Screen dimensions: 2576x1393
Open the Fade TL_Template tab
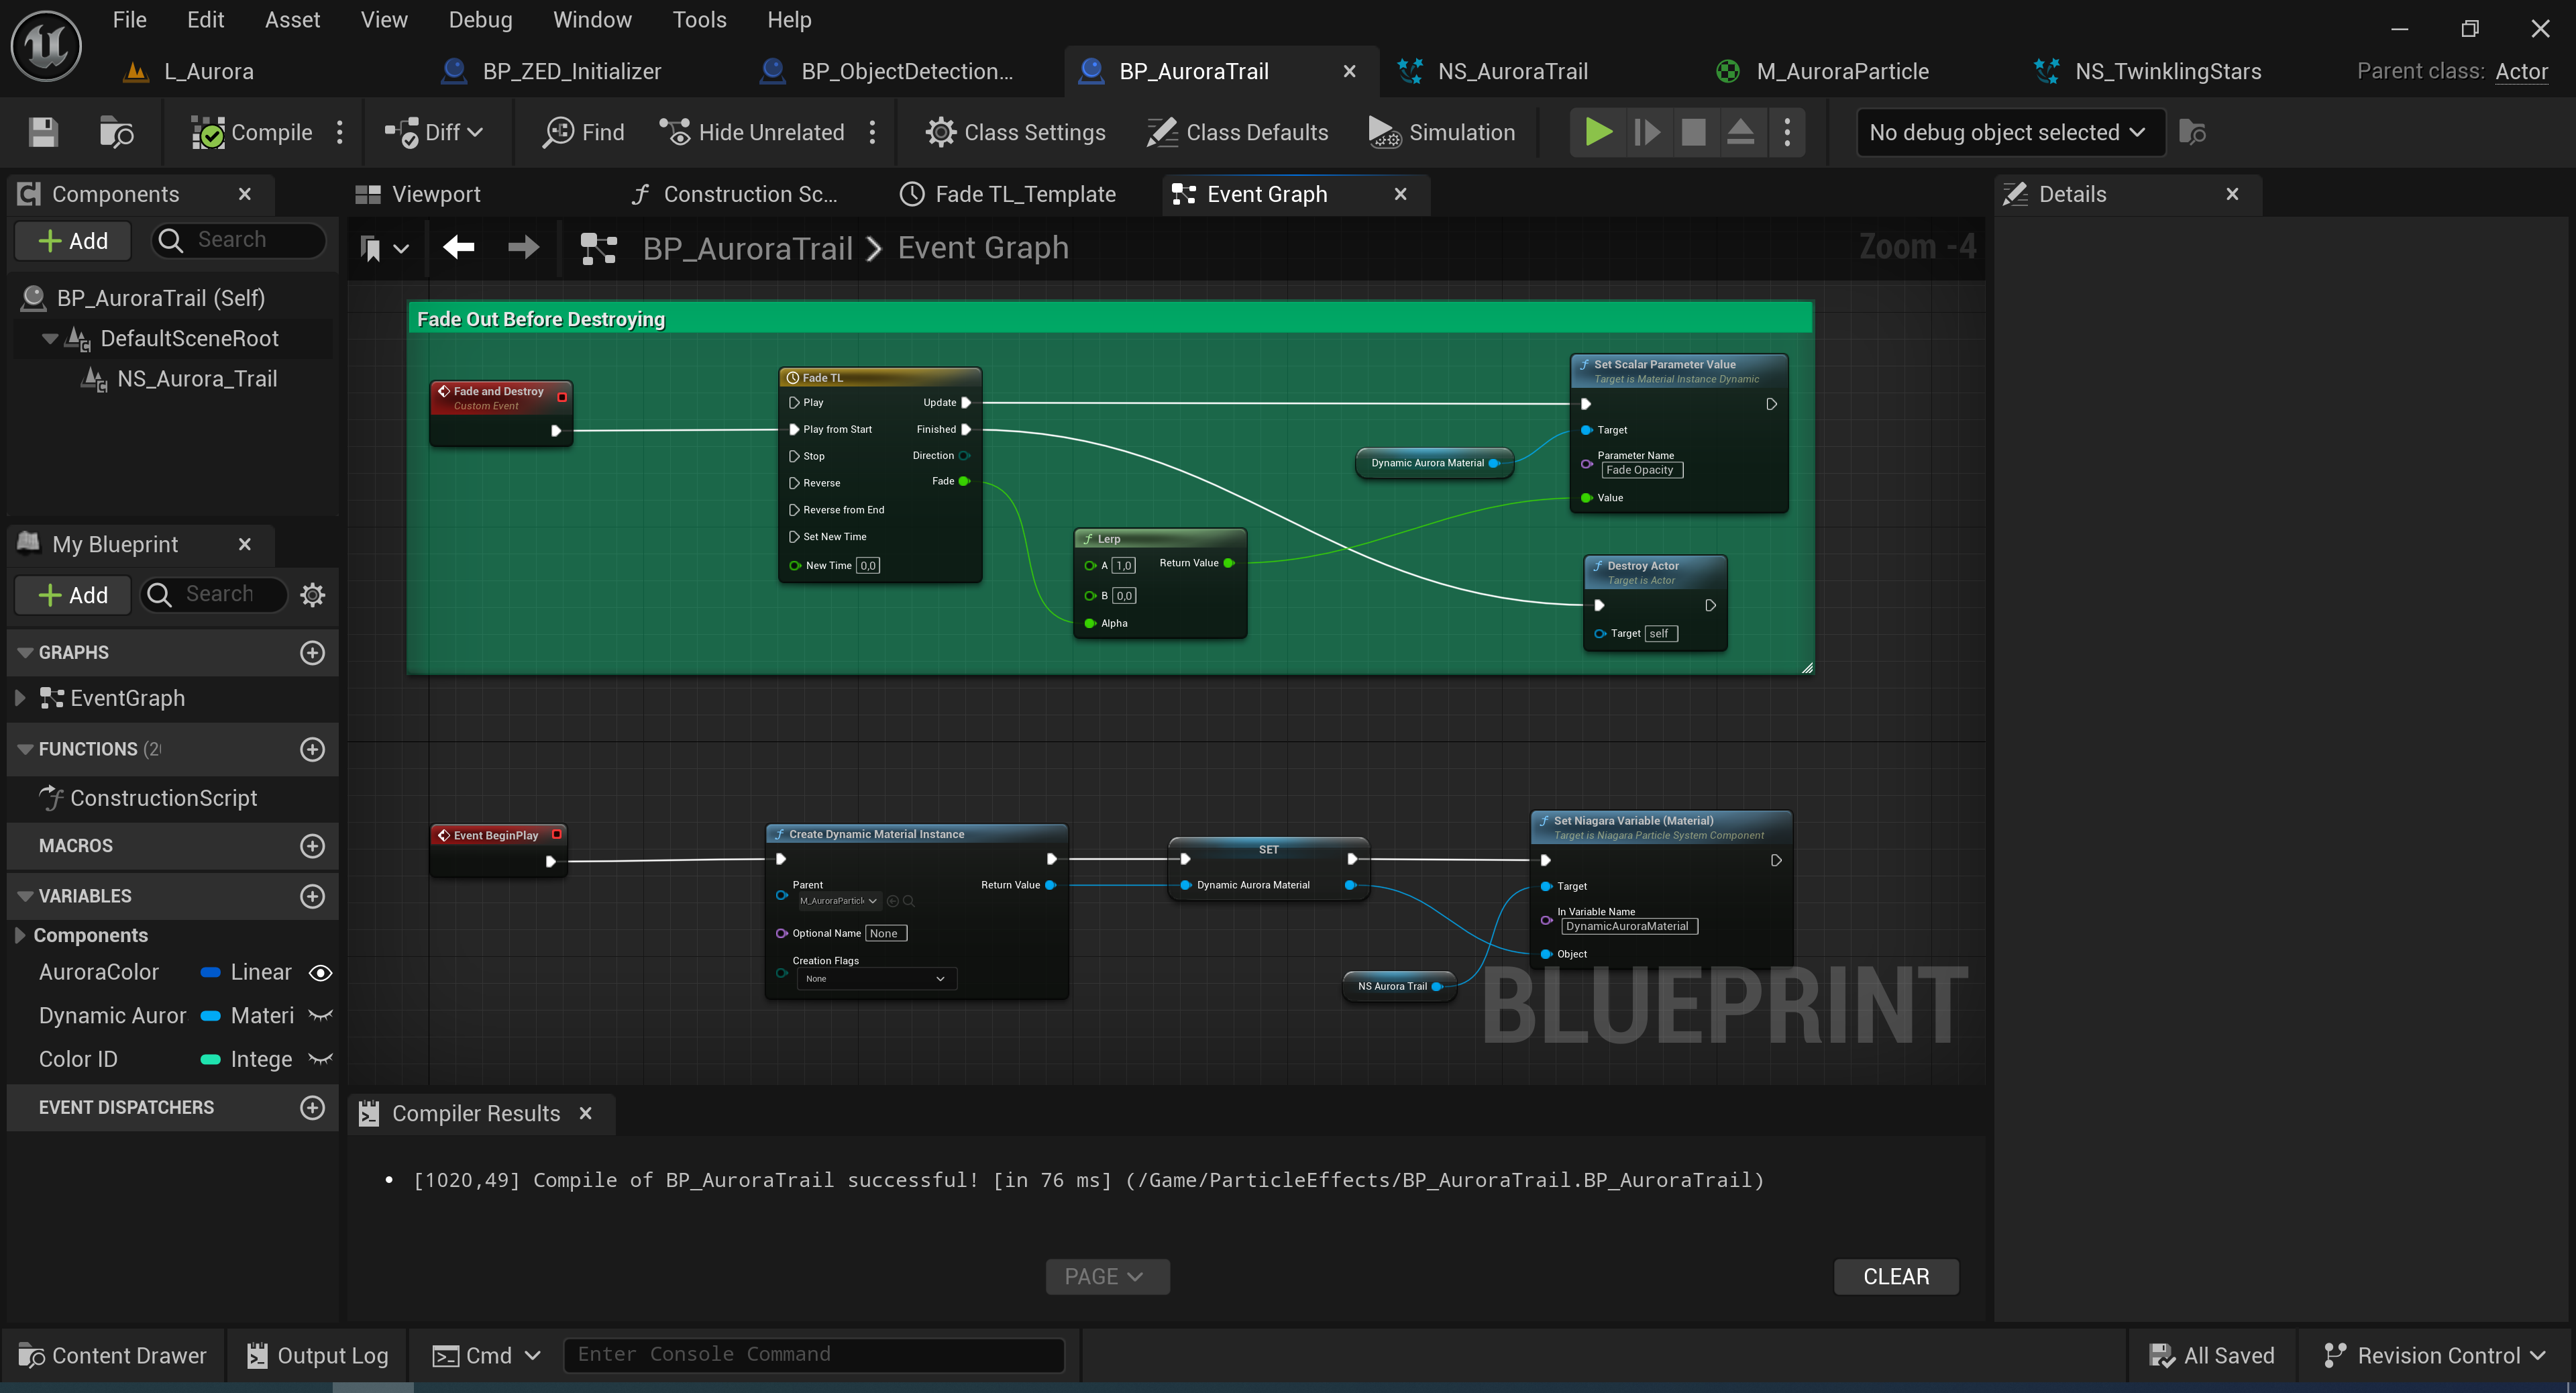[x=1025, y=194]
